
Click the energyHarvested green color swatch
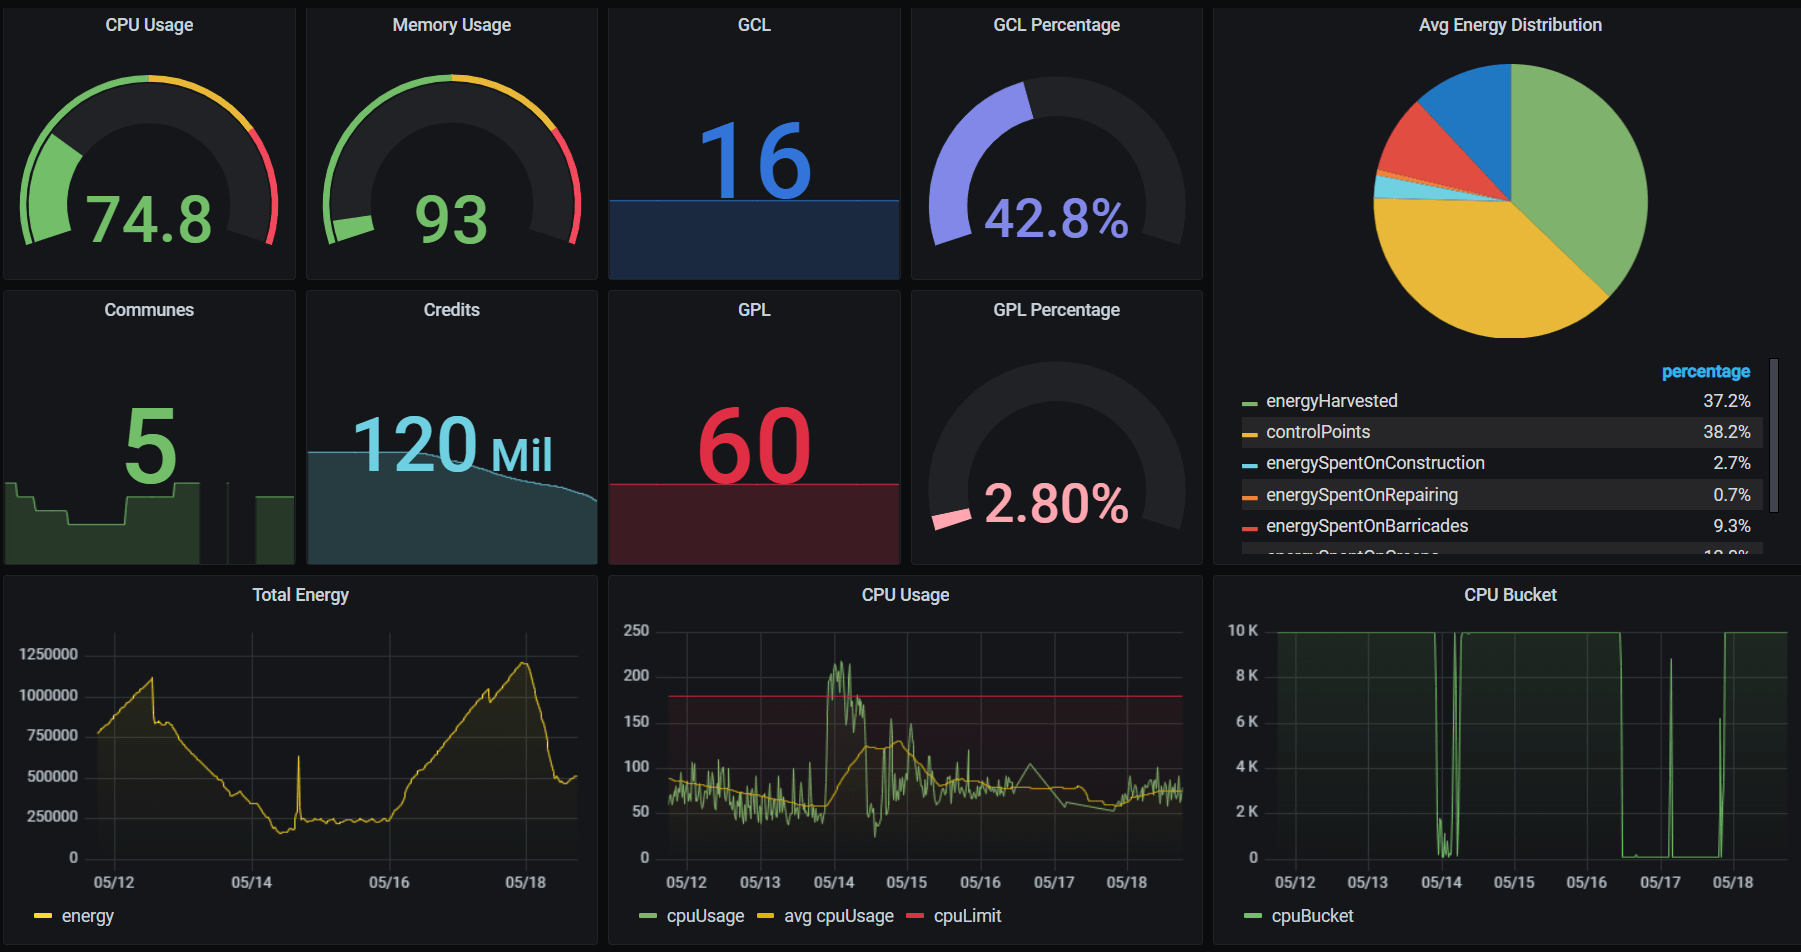[1249, 404]
